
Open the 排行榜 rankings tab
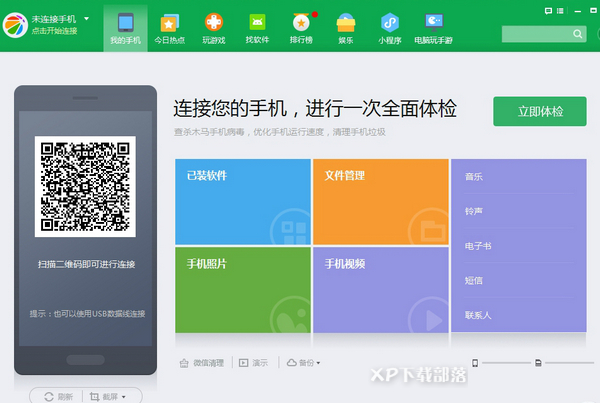[302, 28]
